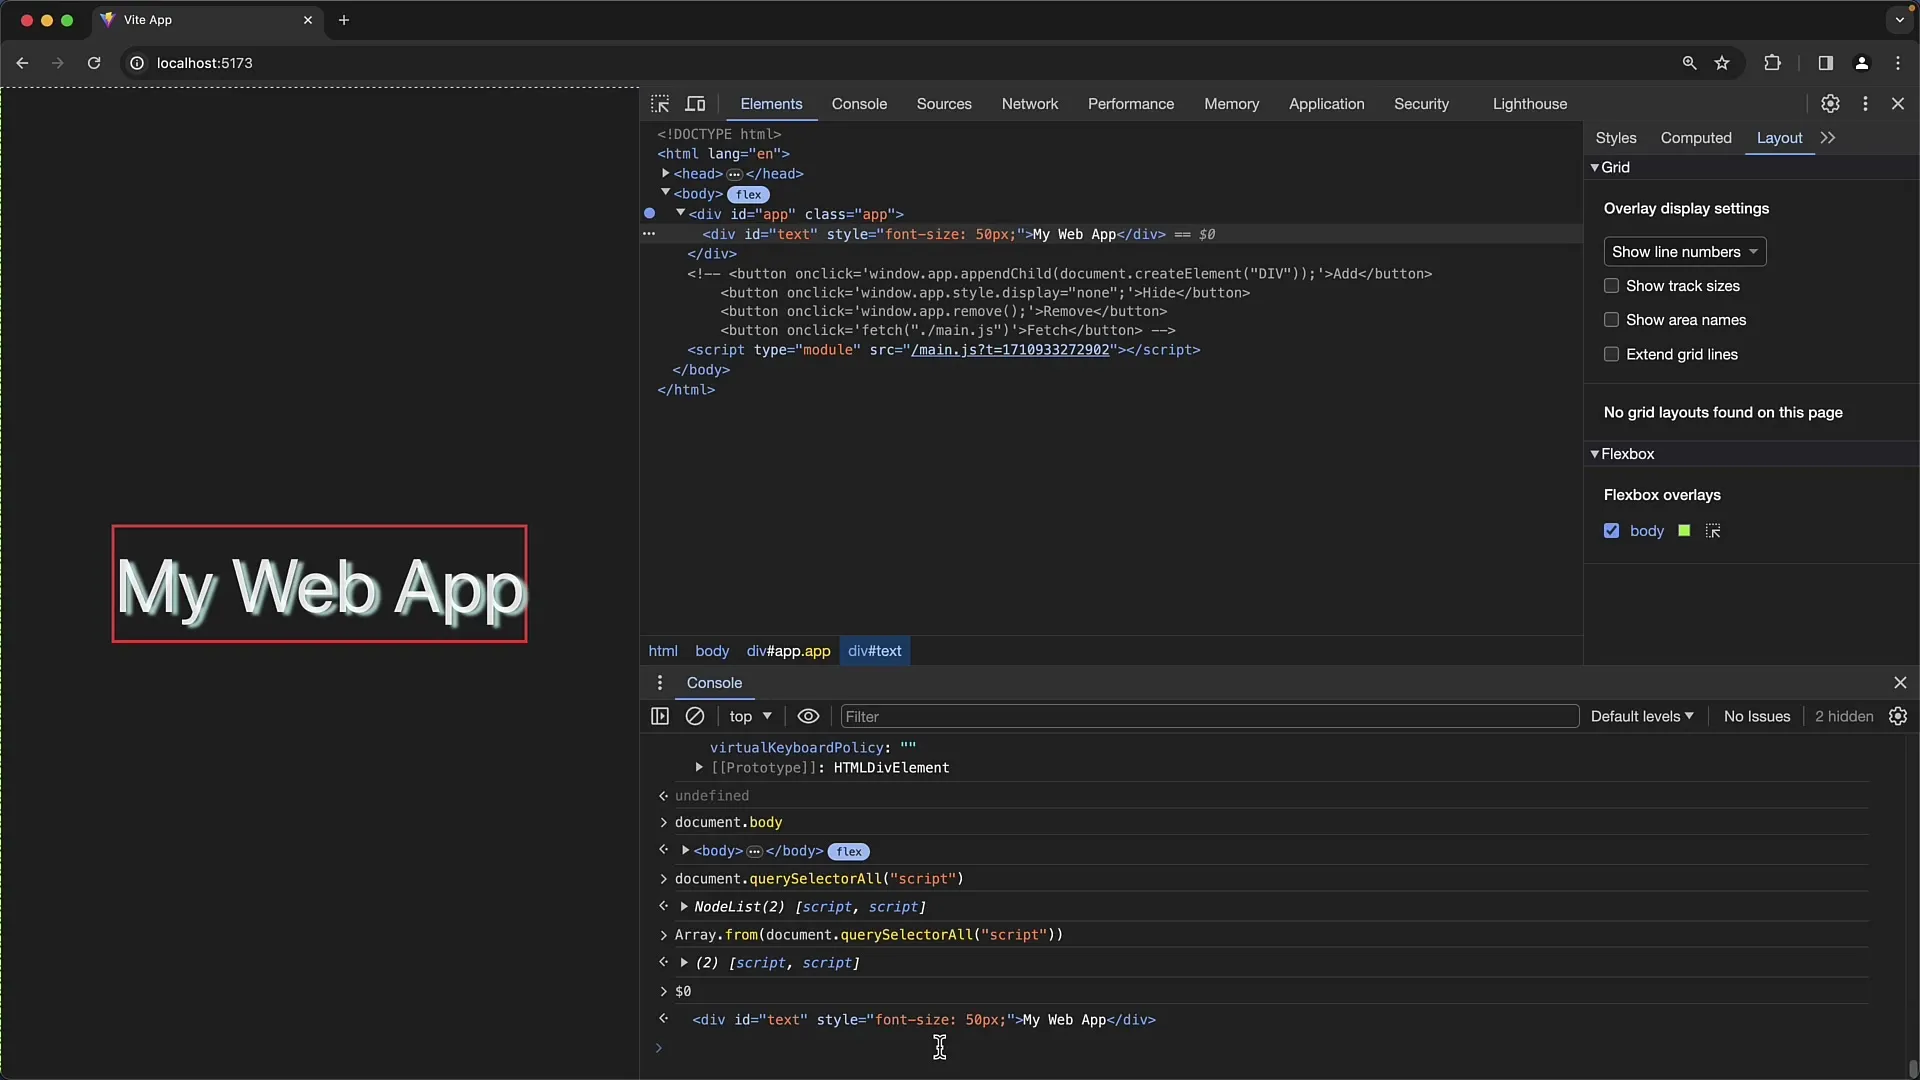View site information icon
The height and width of the screenshot is (1080, 1920).
137,63
